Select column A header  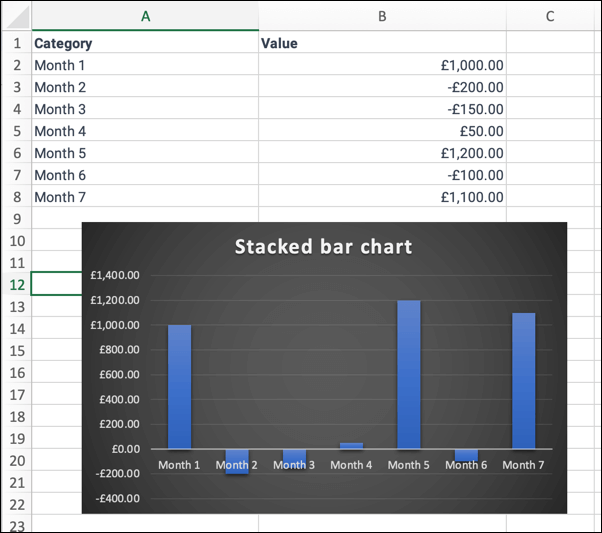point(145,16)
